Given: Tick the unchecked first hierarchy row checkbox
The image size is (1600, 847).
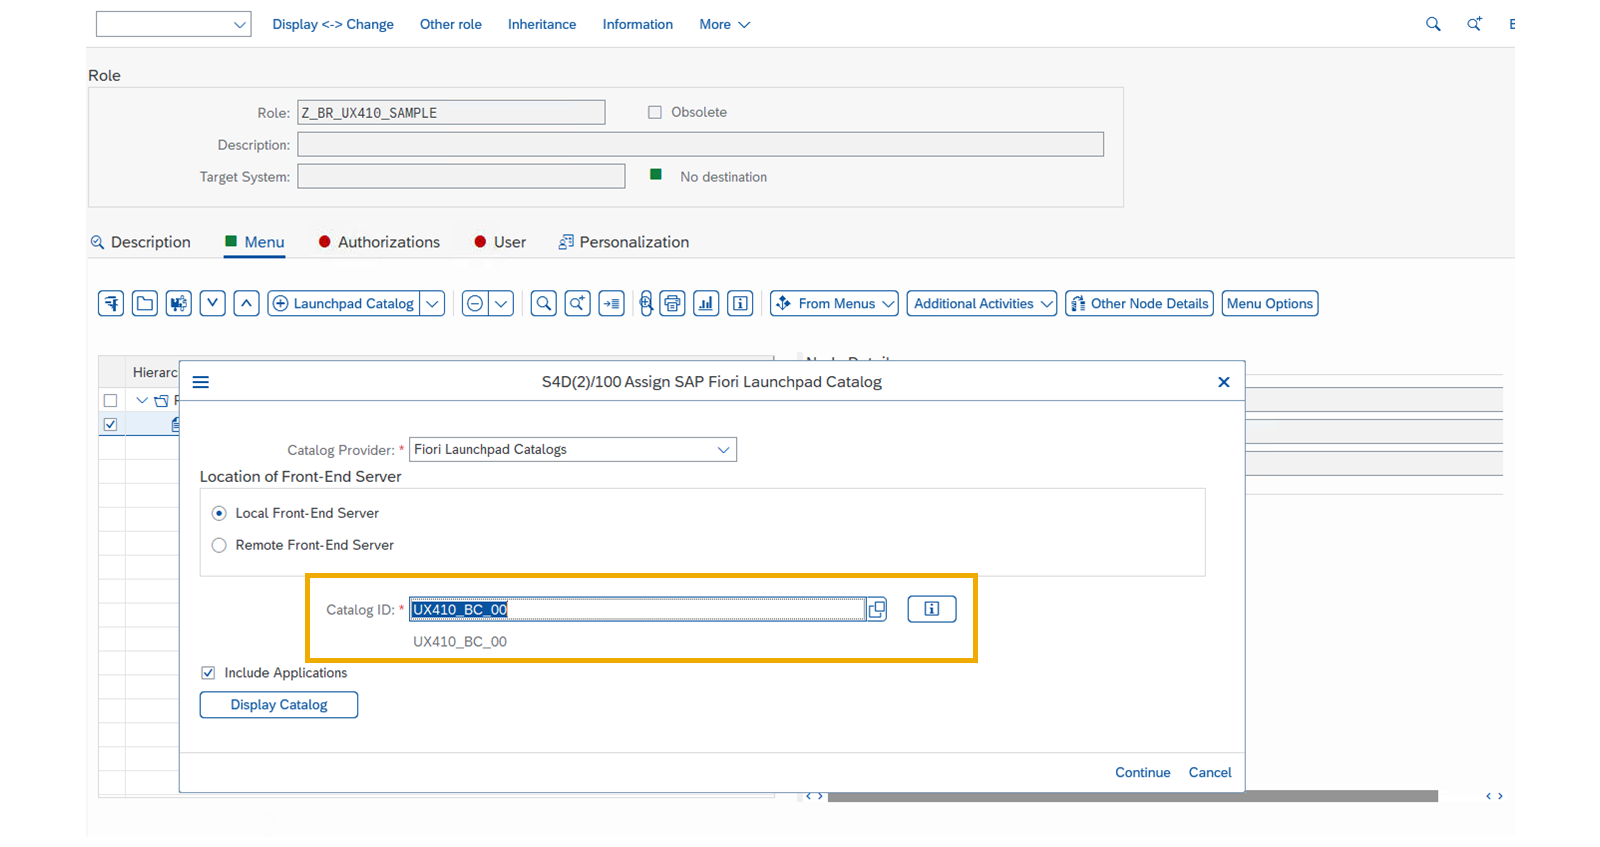Looking at the screenshot, I should 110,400.
